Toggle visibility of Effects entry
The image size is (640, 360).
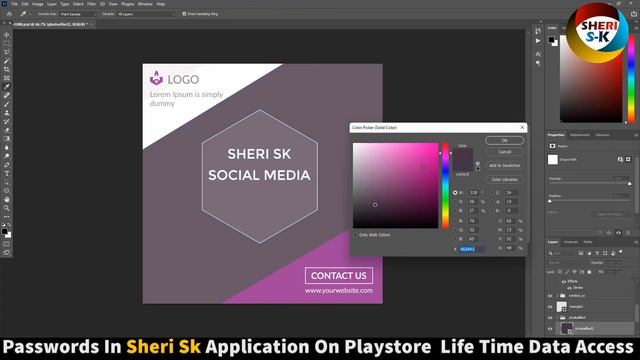click(x=564, y=282)
